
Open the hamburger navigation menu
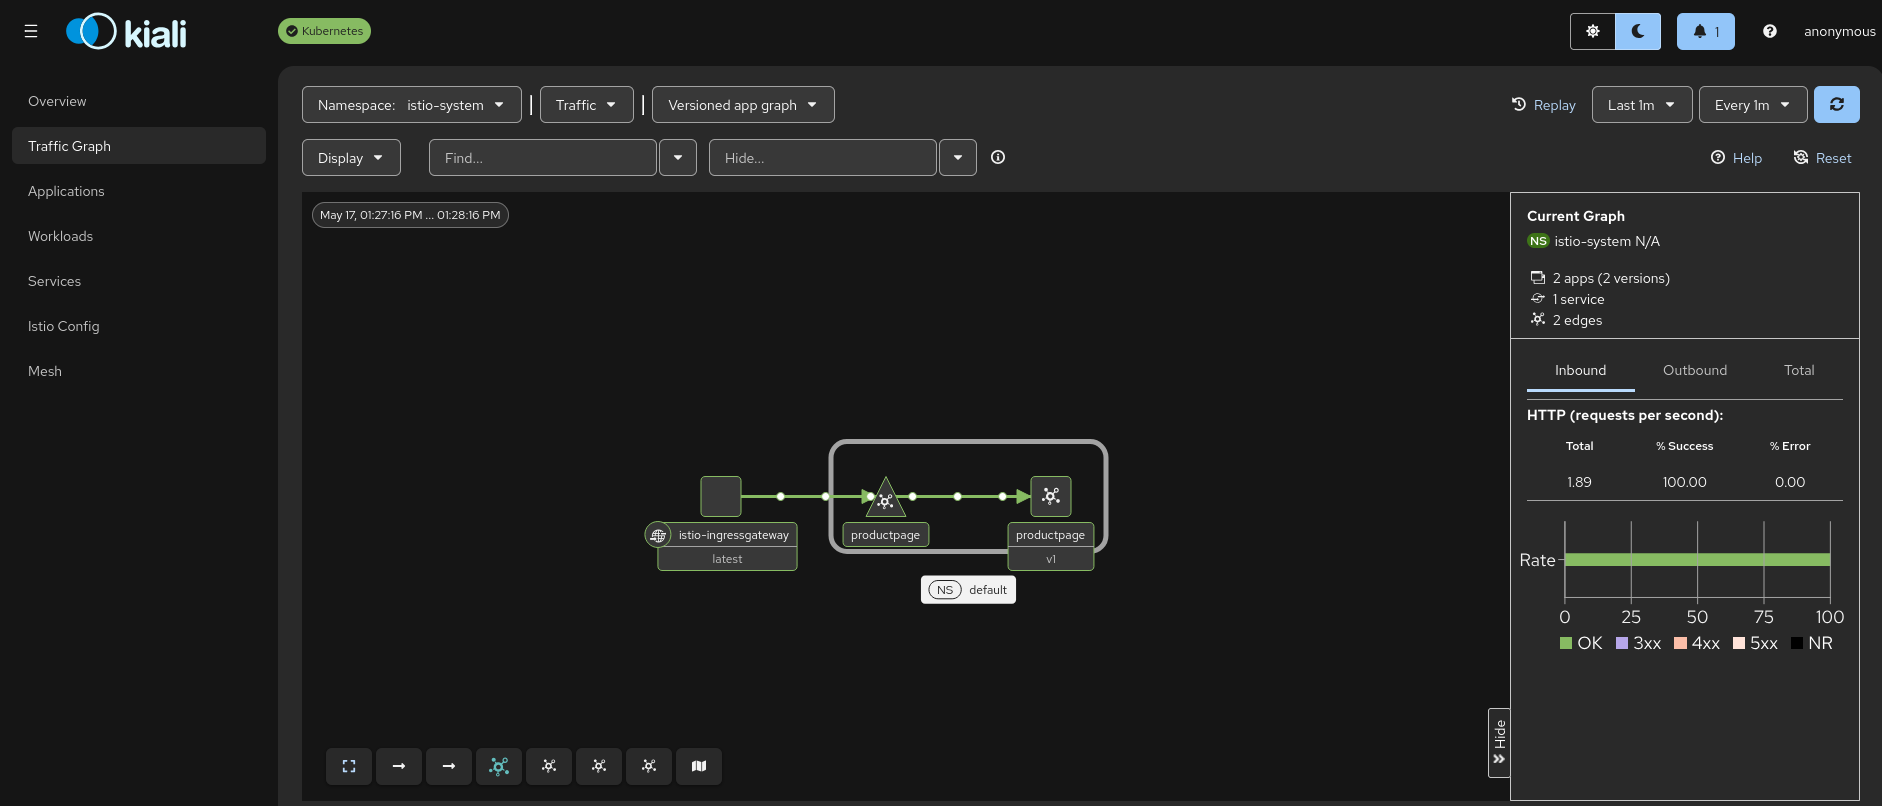pyautogui.click(x=31, y=31)
